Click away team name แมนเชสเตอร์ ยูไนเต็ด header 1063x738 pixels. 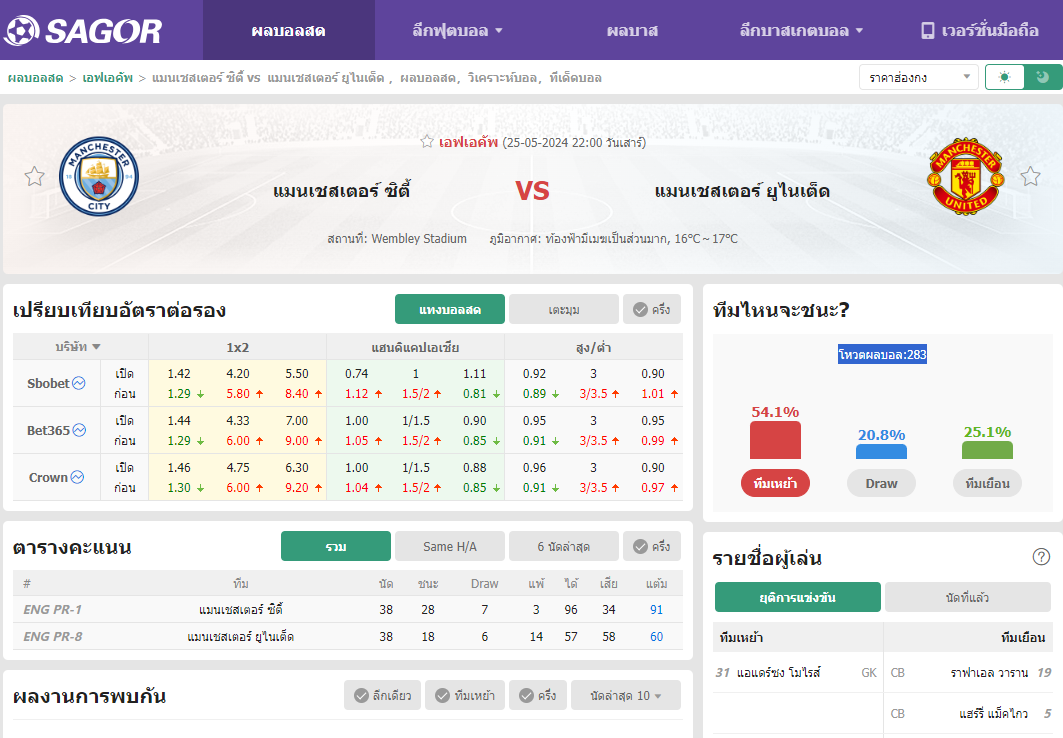coord(742,190)
